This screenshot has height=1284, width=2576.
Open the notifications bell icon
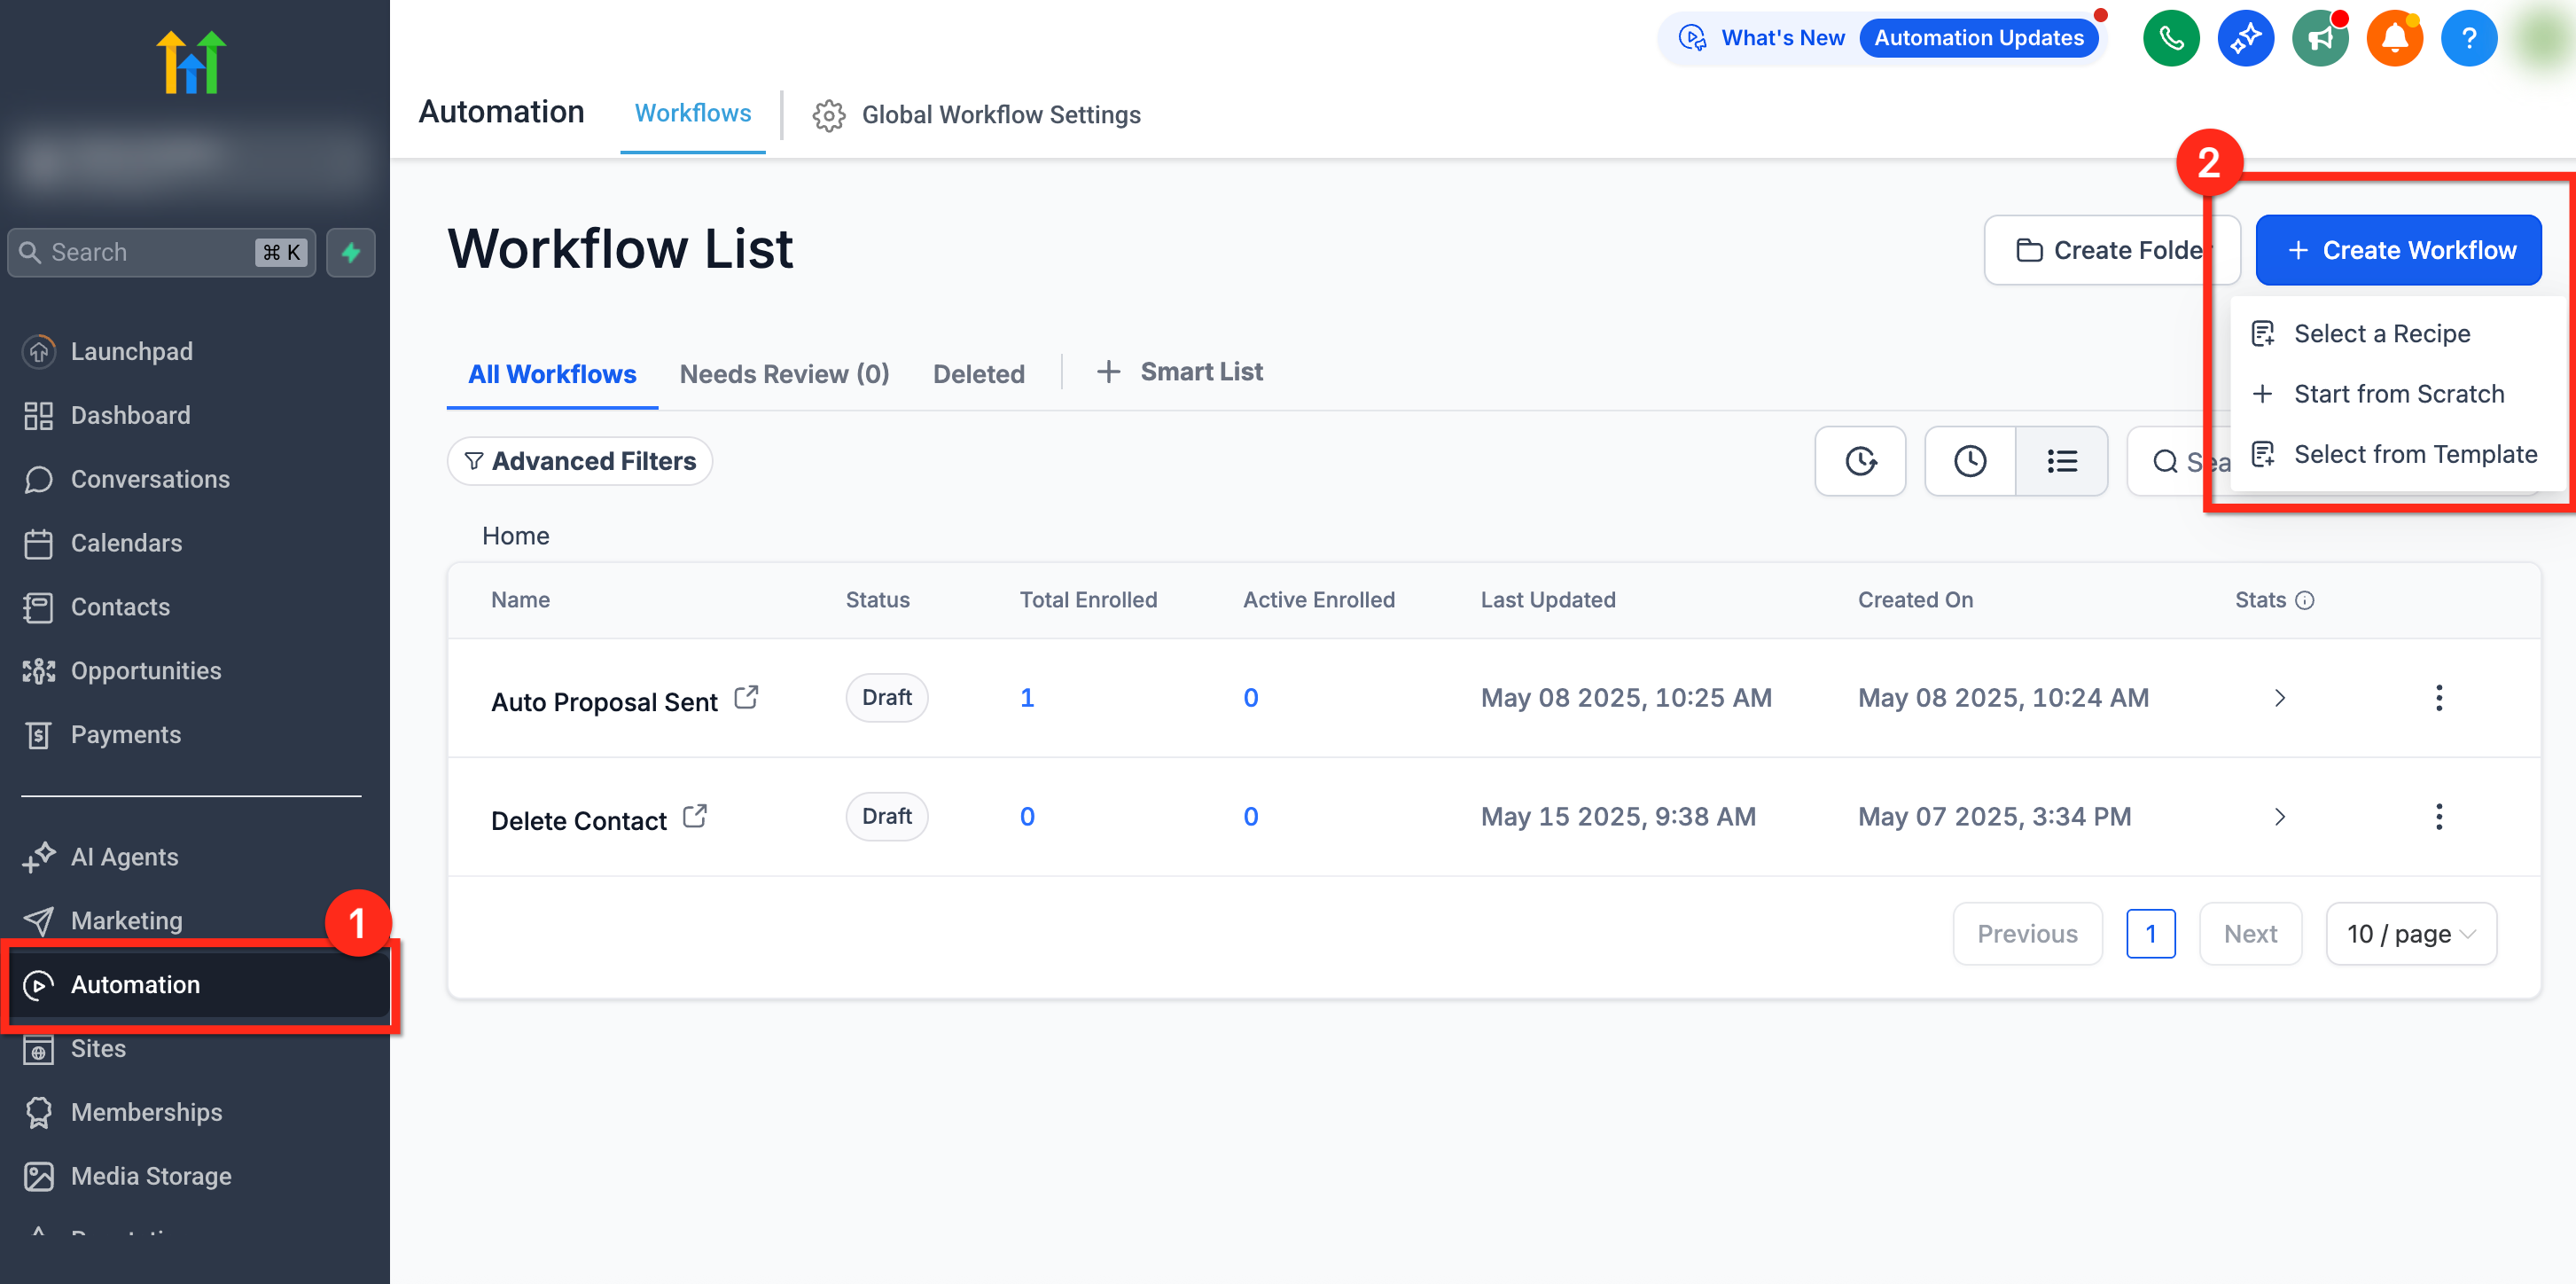click(x=2394, y=39)
